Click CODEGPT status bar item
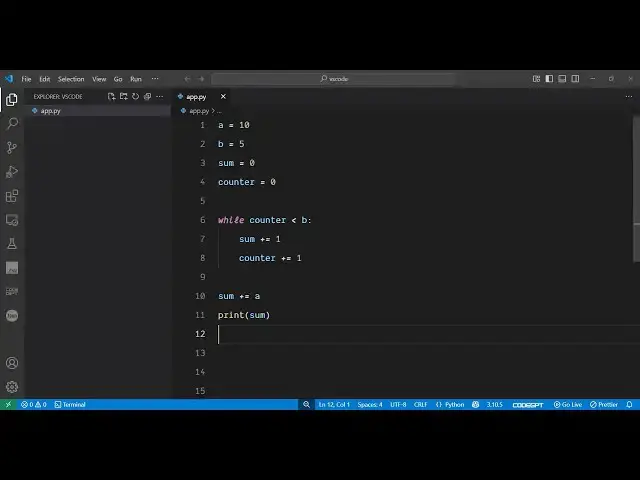 (x=528, y=404)
